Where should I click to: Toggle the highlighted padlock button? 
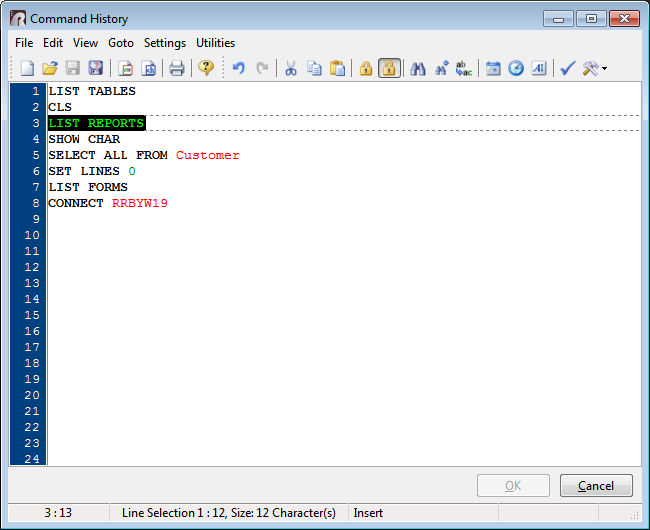point(389,68)
